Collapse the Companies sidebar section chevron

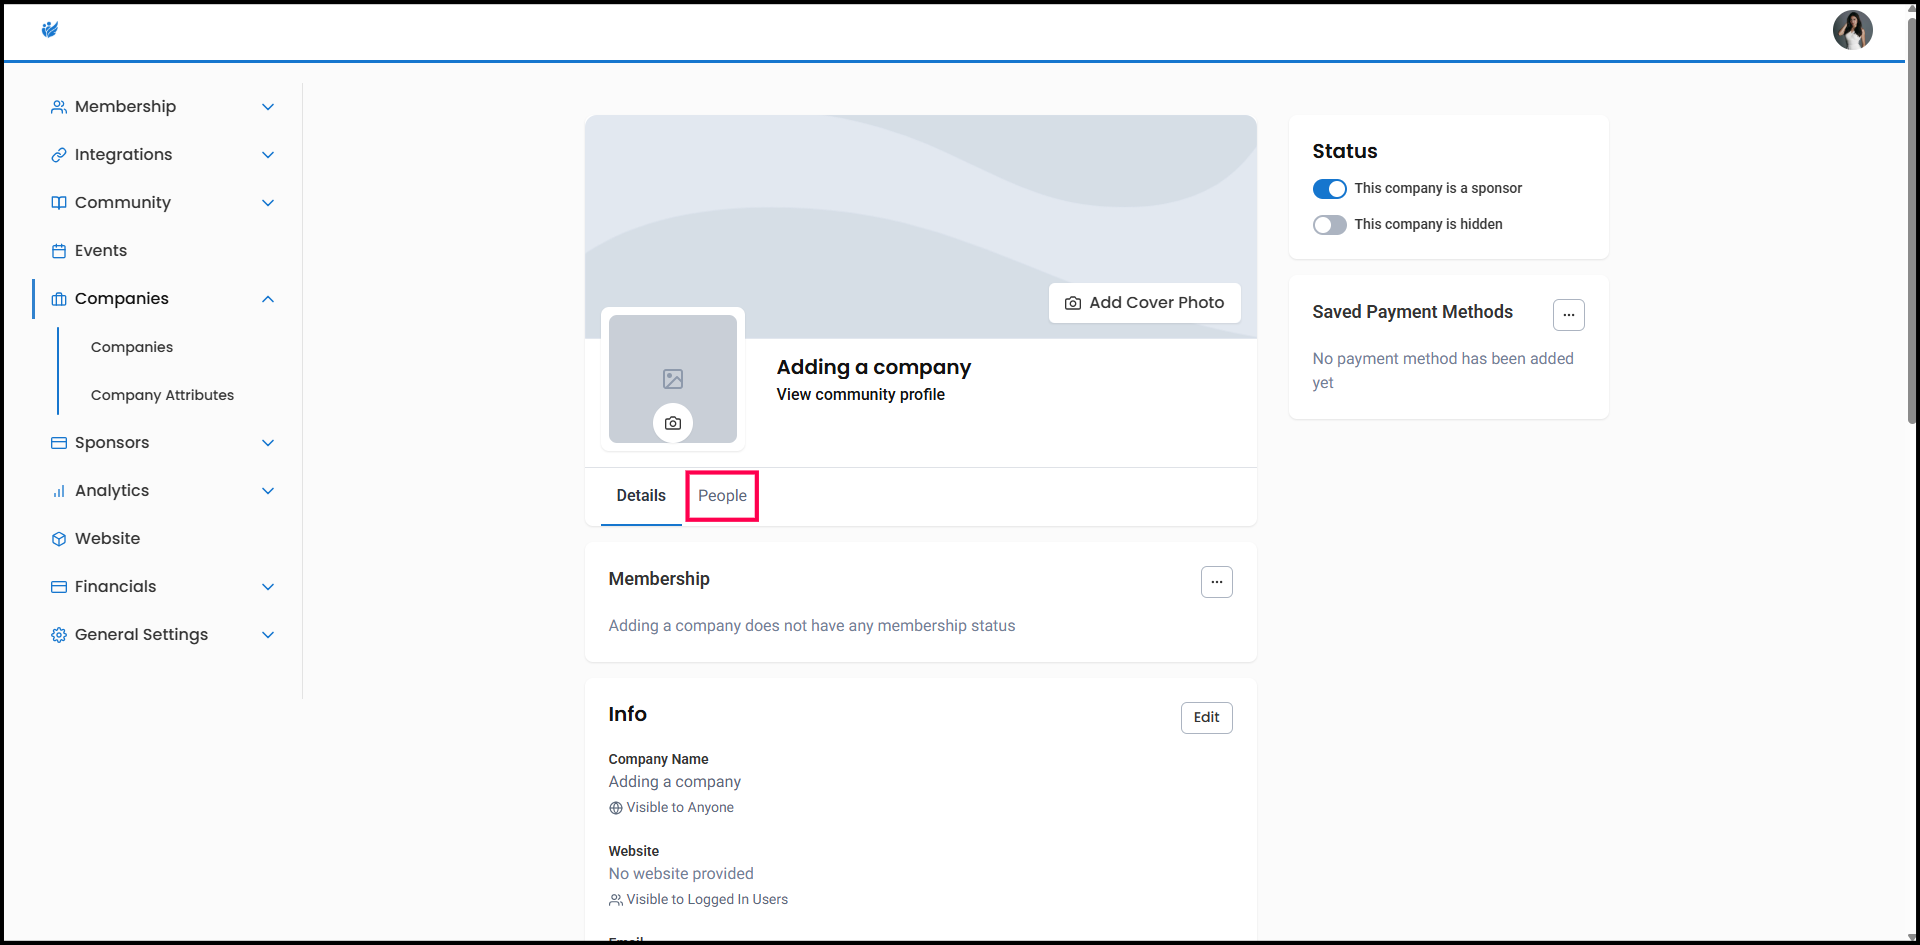click(x=268, y=299)
